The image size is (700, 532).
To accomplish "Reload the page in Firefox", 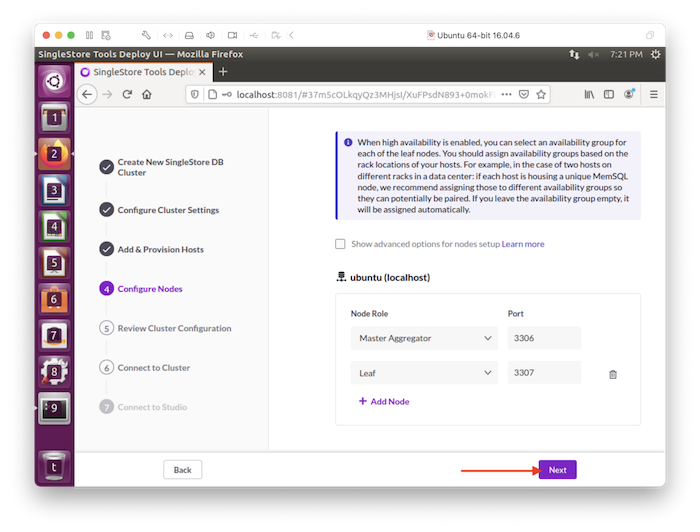I will [x=127, y=95].
